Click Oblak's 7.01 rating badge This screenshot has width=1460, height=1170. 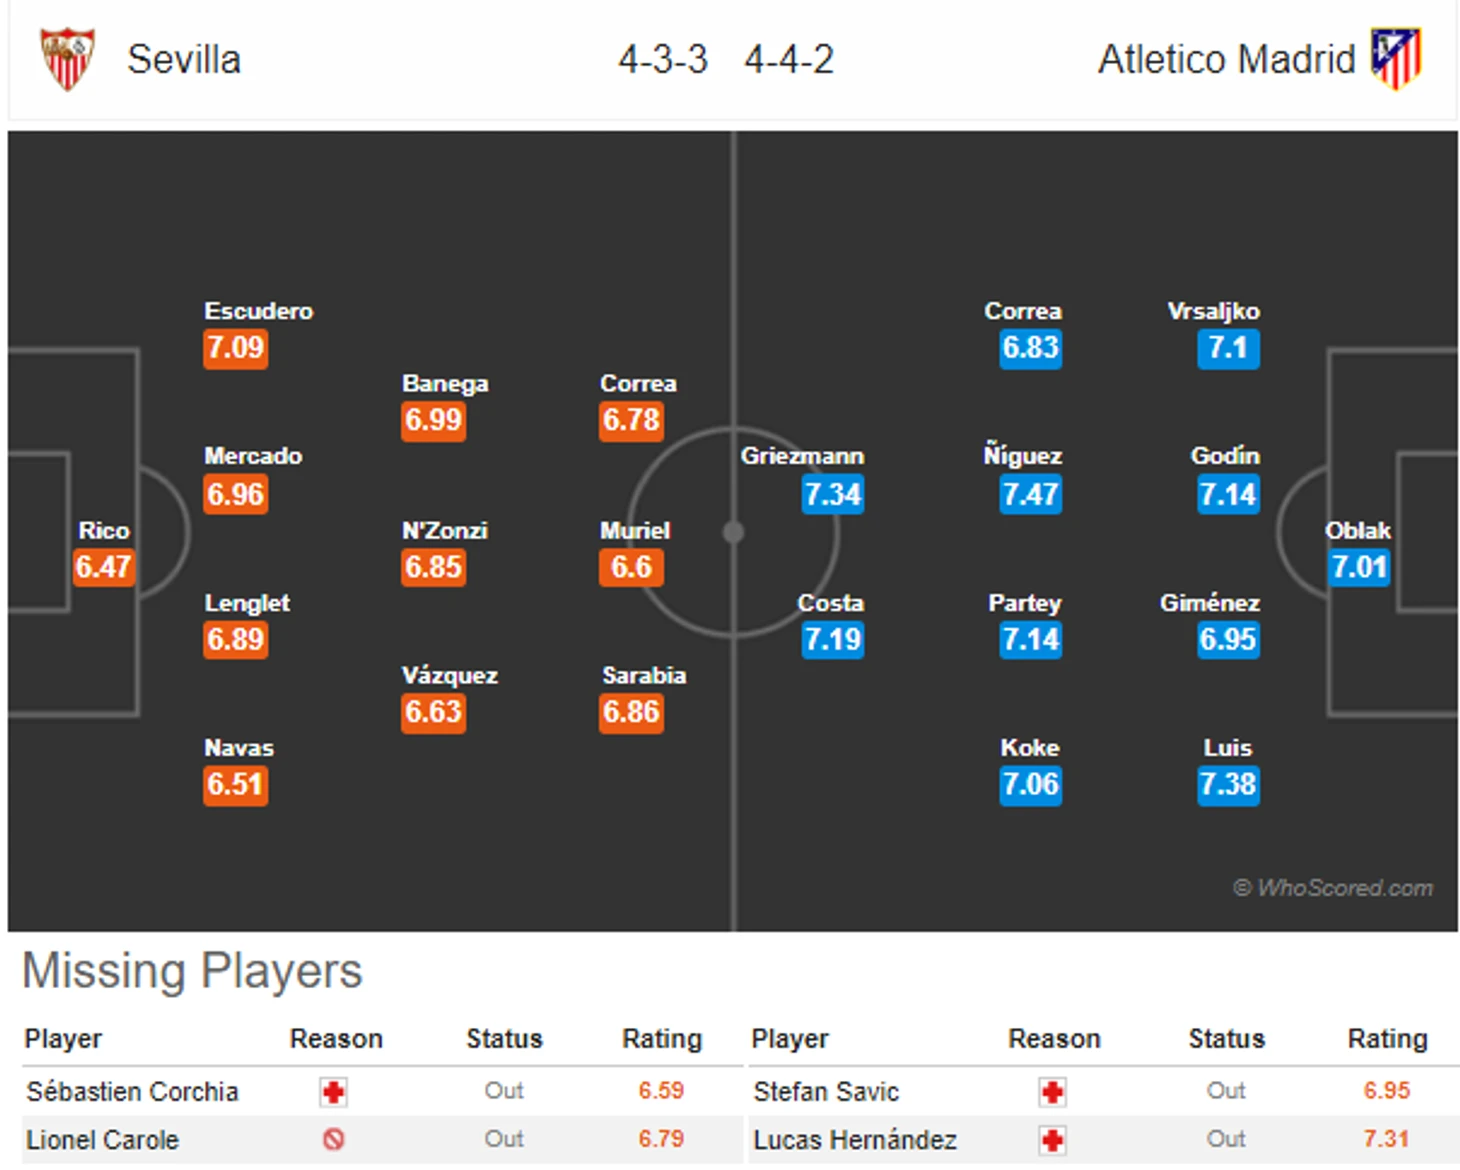1359,567
